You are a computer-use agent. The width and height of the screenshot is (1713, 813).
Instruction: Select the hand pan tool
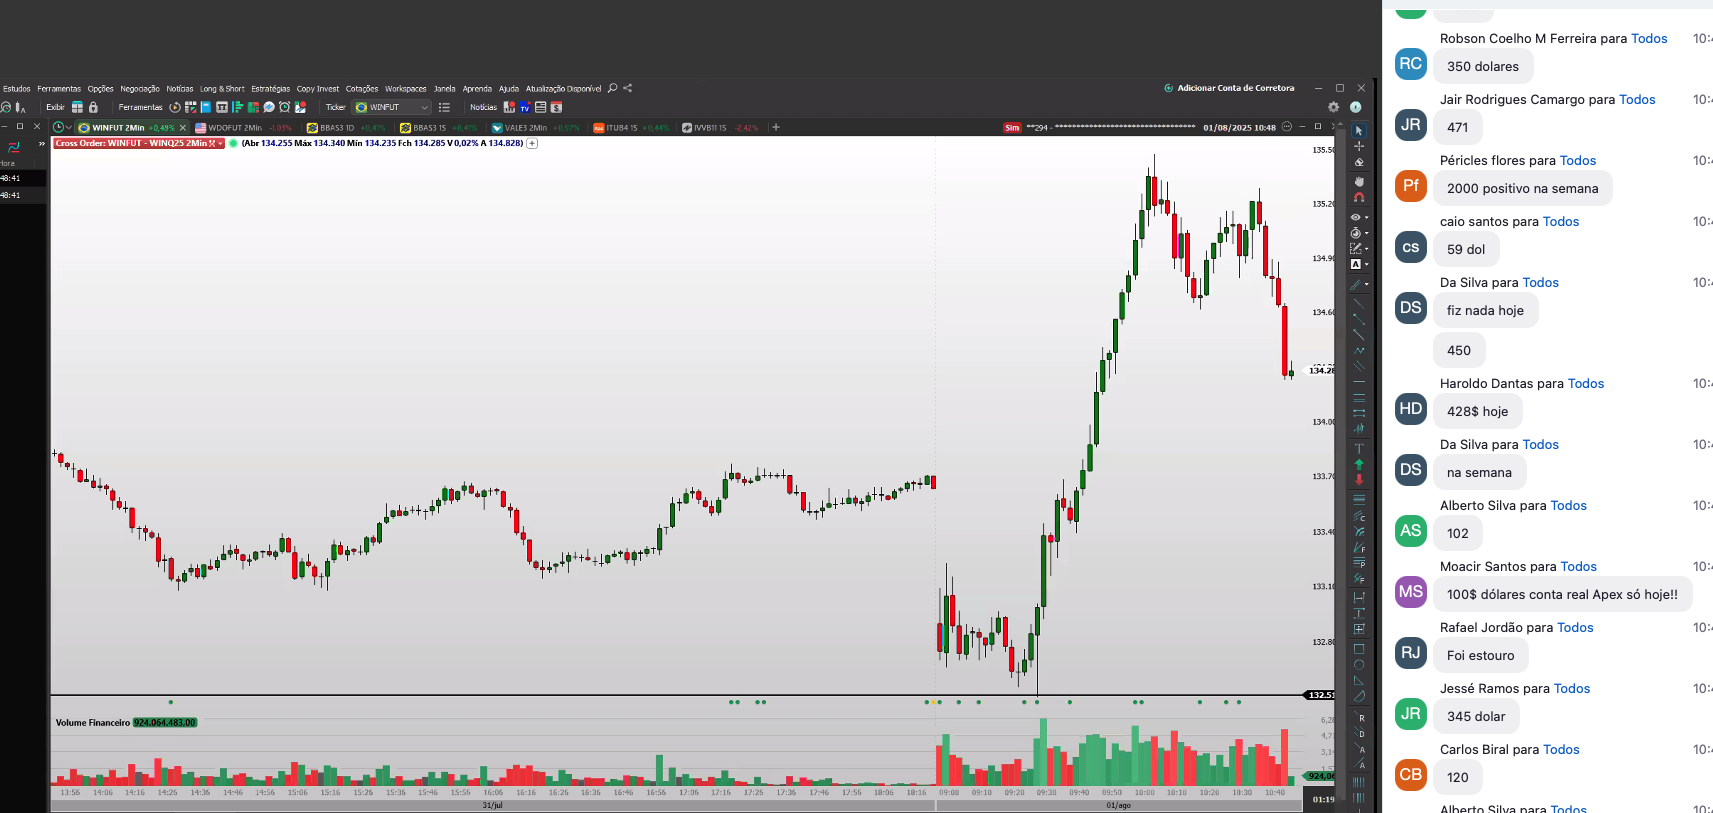tap(1358, 181)
